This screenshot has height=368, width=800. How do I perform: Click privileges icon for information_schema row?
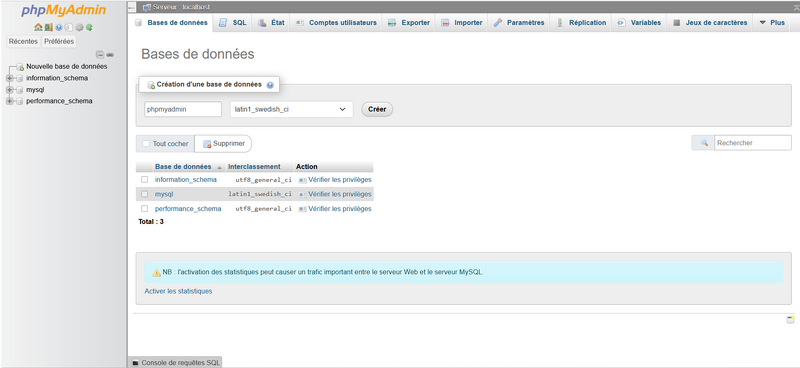point(302,180)
